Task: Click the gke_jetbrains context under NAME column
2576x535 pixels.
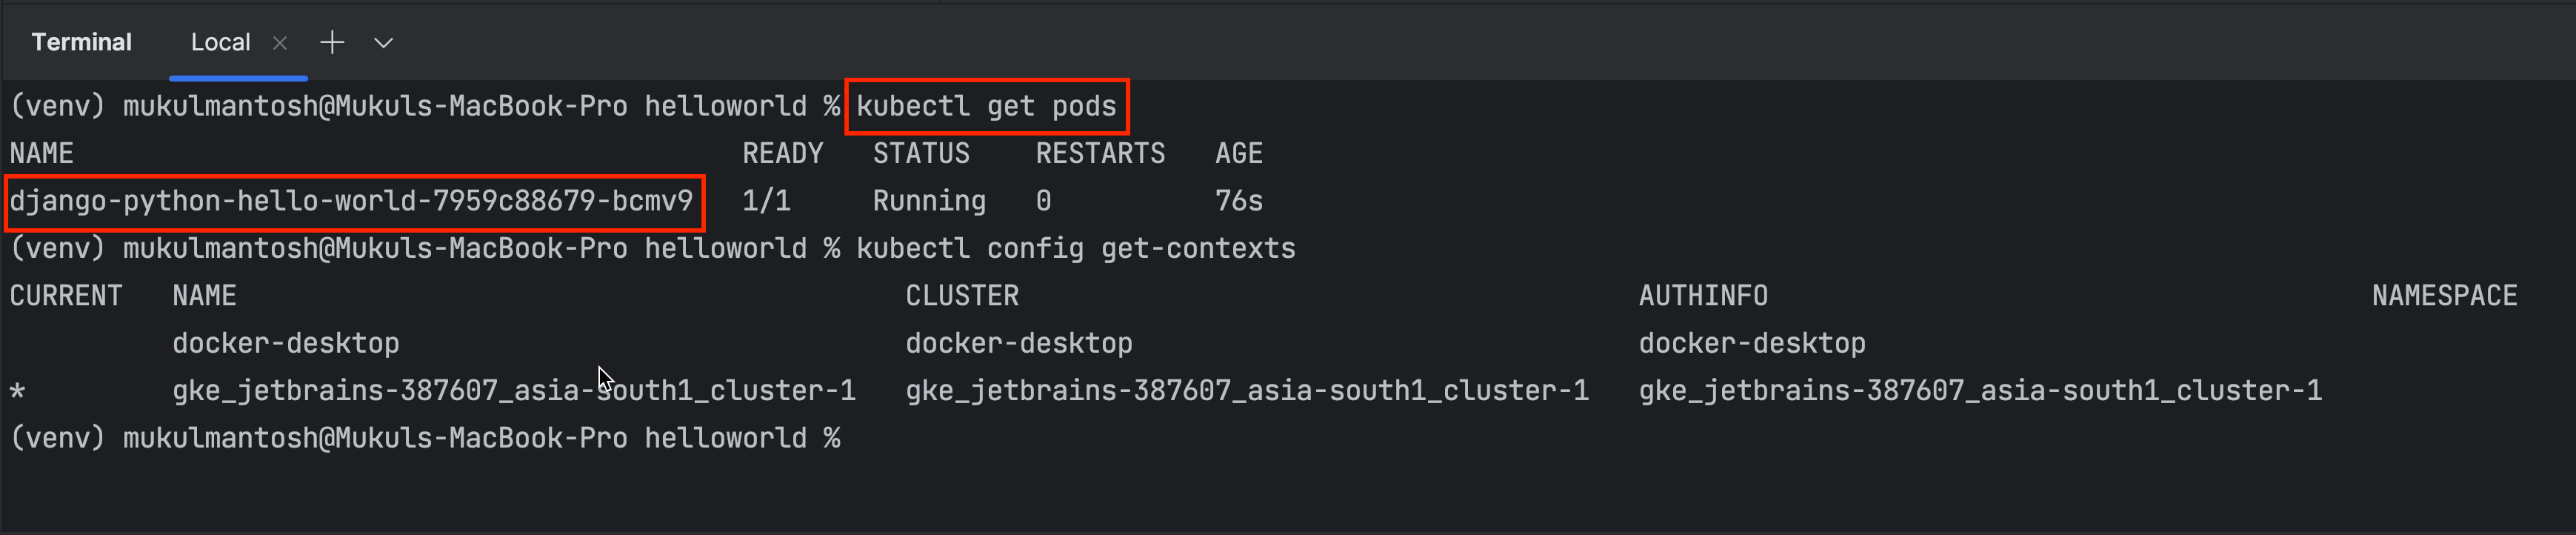Action: 514,391
